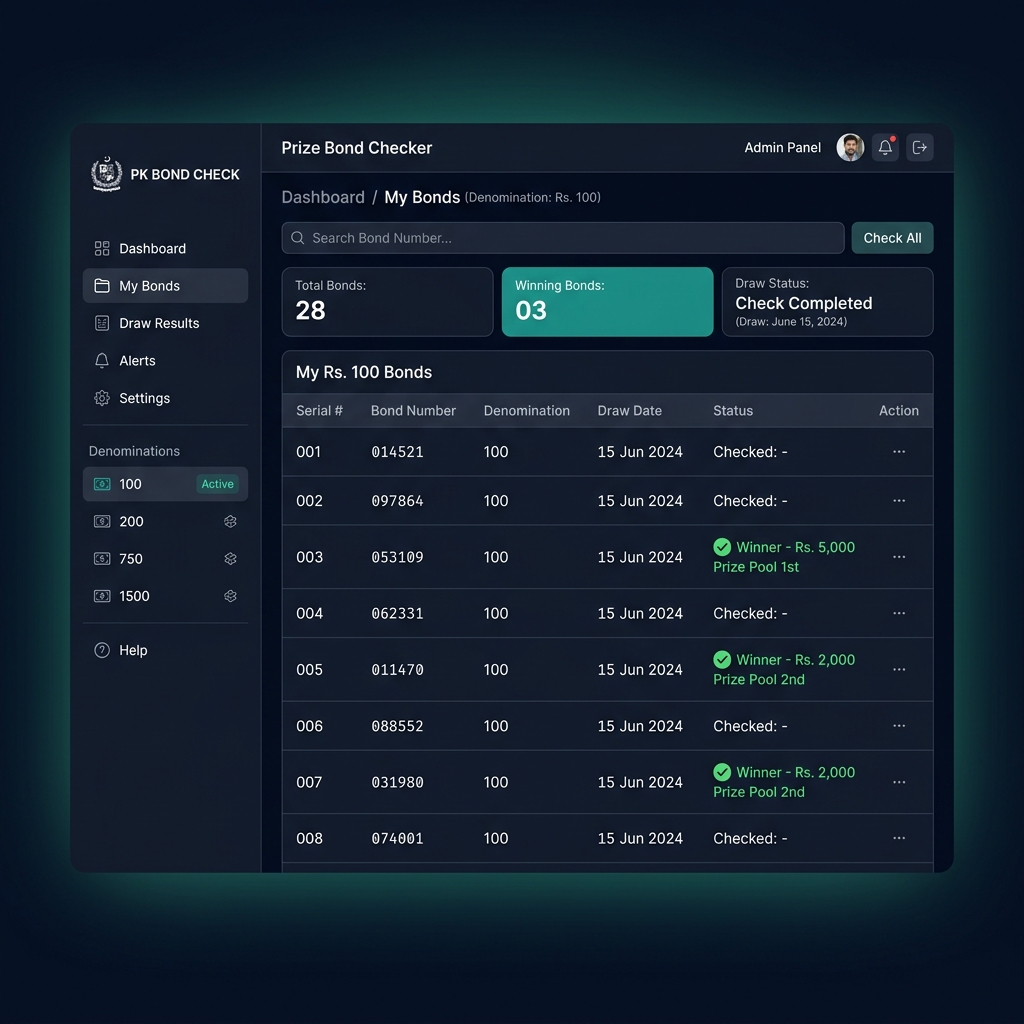Click bond number 088552
The width and height of the screenshot is (1024, 1024).
[397, 726]
